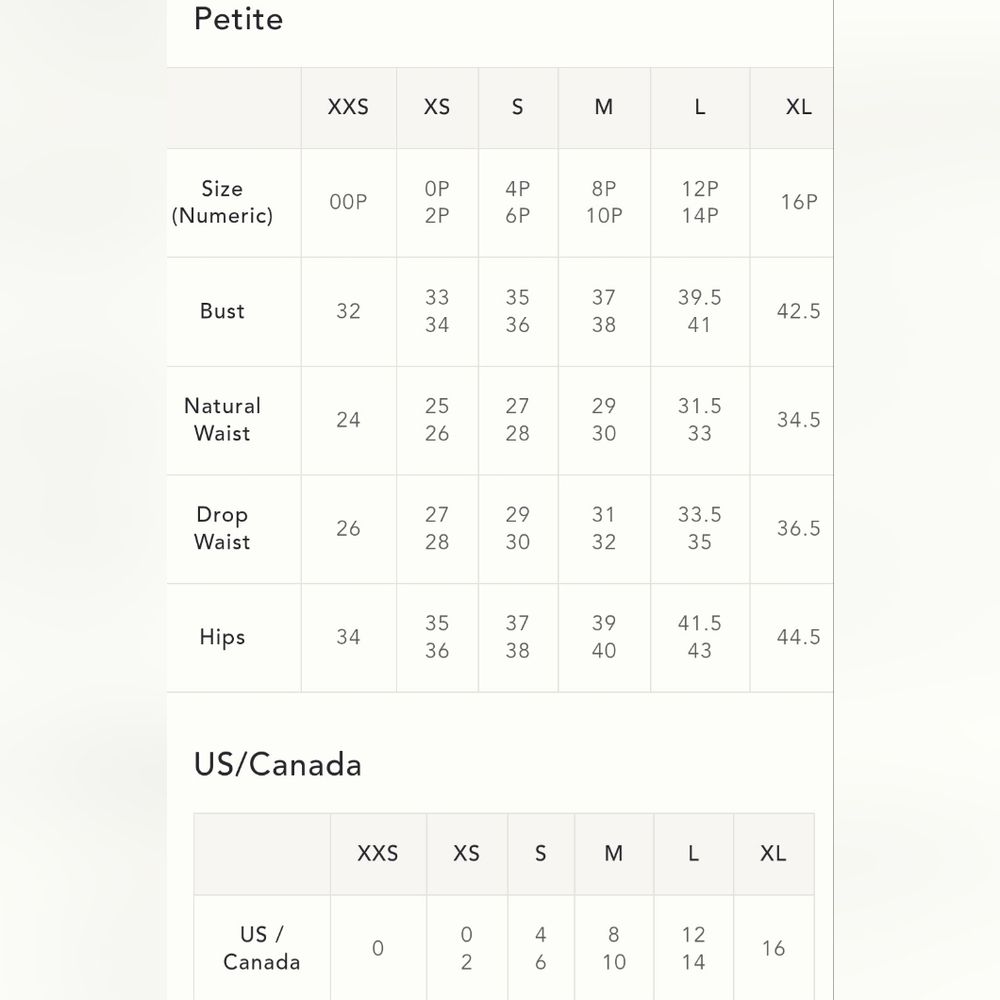This screenshot has height=1000, width=1000.
Task: Select the L column header in US/Canada table
Action: pyautogui.click(x=693, y=853)
